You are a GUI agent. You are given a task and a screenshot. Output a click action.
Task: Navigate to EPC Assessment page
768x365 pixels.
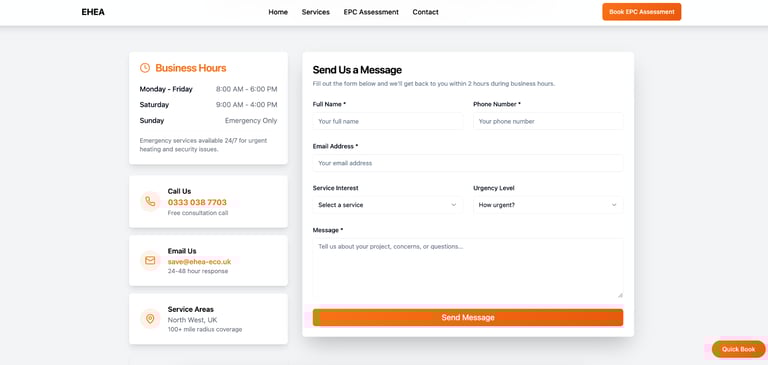point(371,12)
